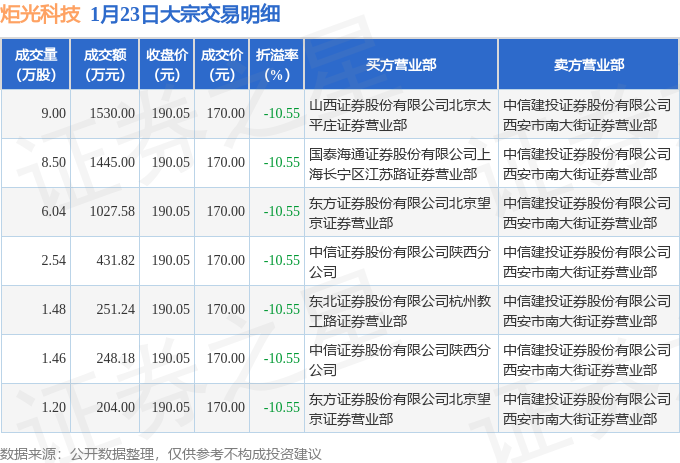This screenshot has height=463, width=680.
Task: Select the 成交价(元) column header
Action: click(222, 65)
